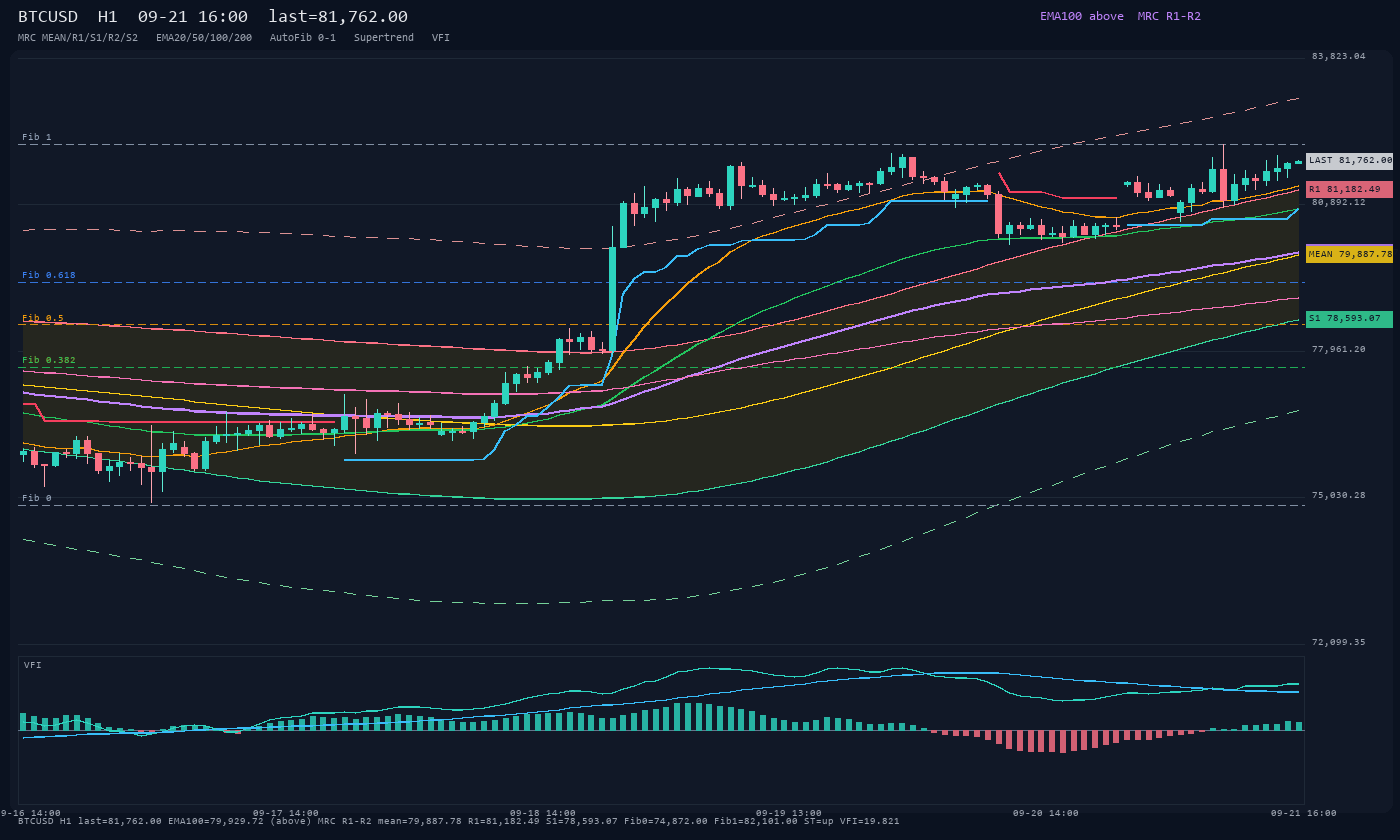Click the 09-17 14:00 time axis label
Viewport: 1400px width, 840px height.
coord(286,813)
